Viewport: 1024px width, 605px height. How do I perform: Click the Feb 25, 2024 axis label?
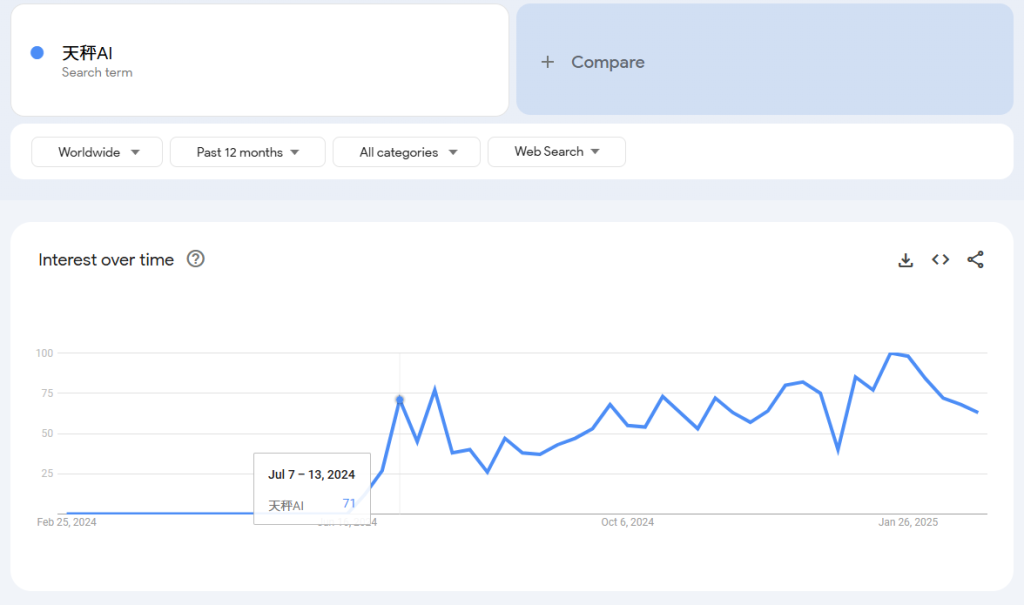click(x=67, y=522)
